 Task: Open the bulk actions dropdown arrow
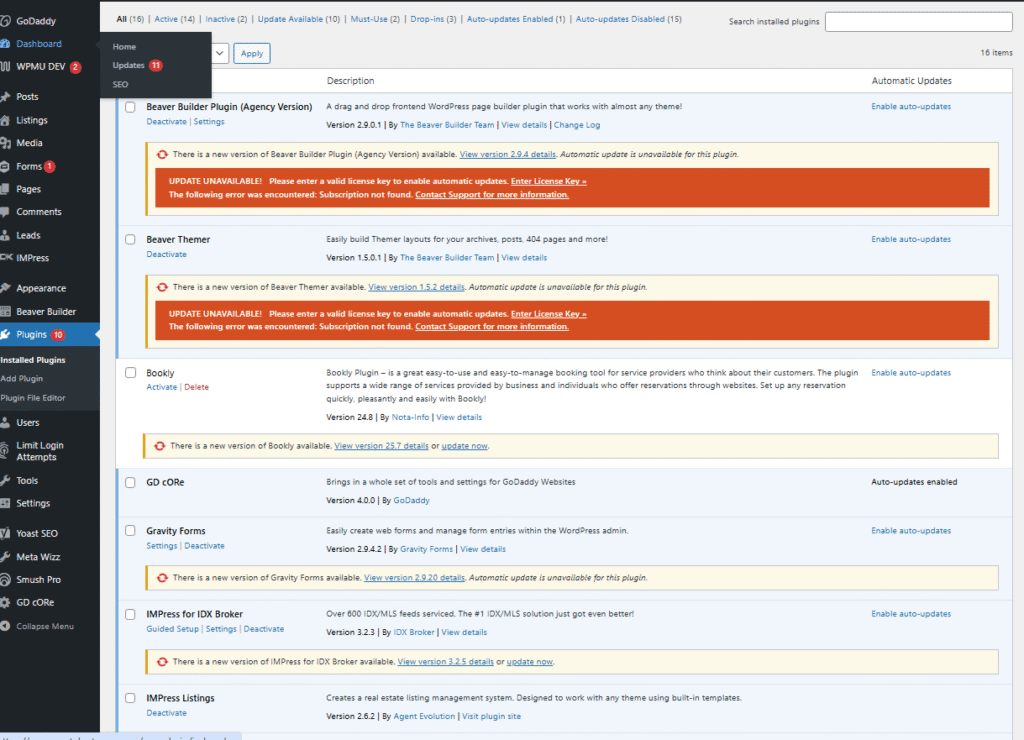click(220, 54)
